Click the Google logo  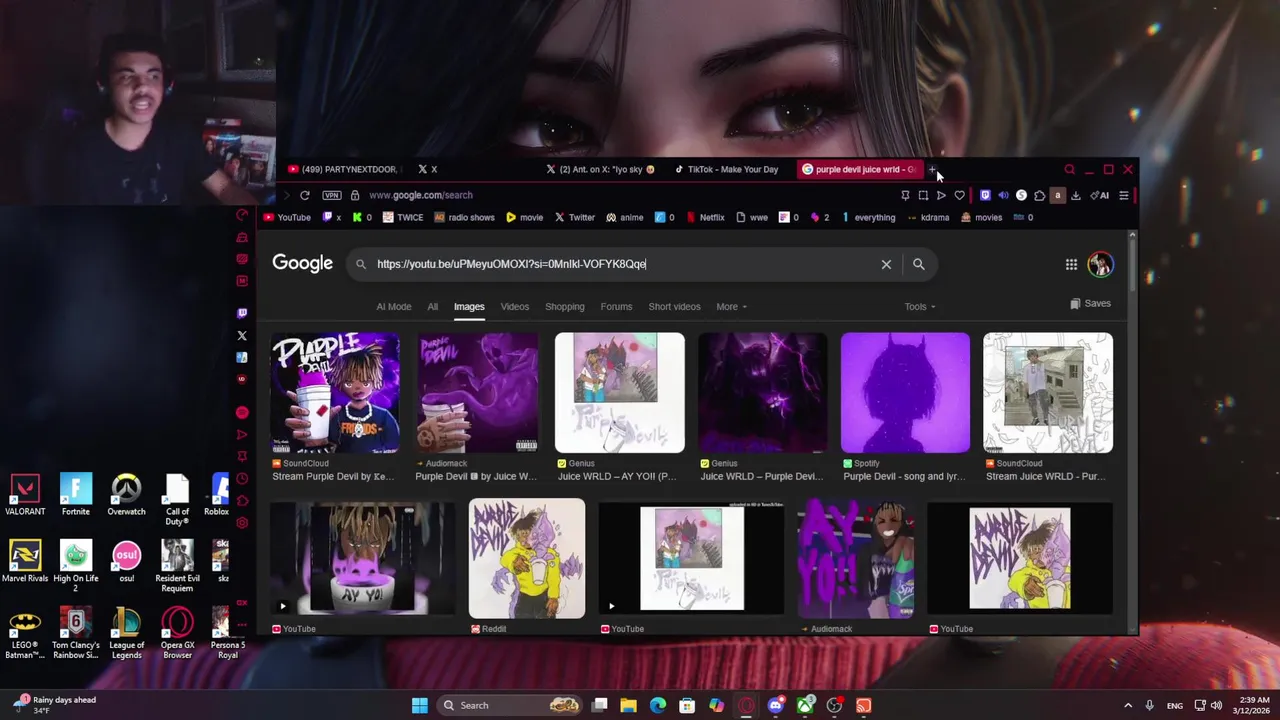click(302, 263)
